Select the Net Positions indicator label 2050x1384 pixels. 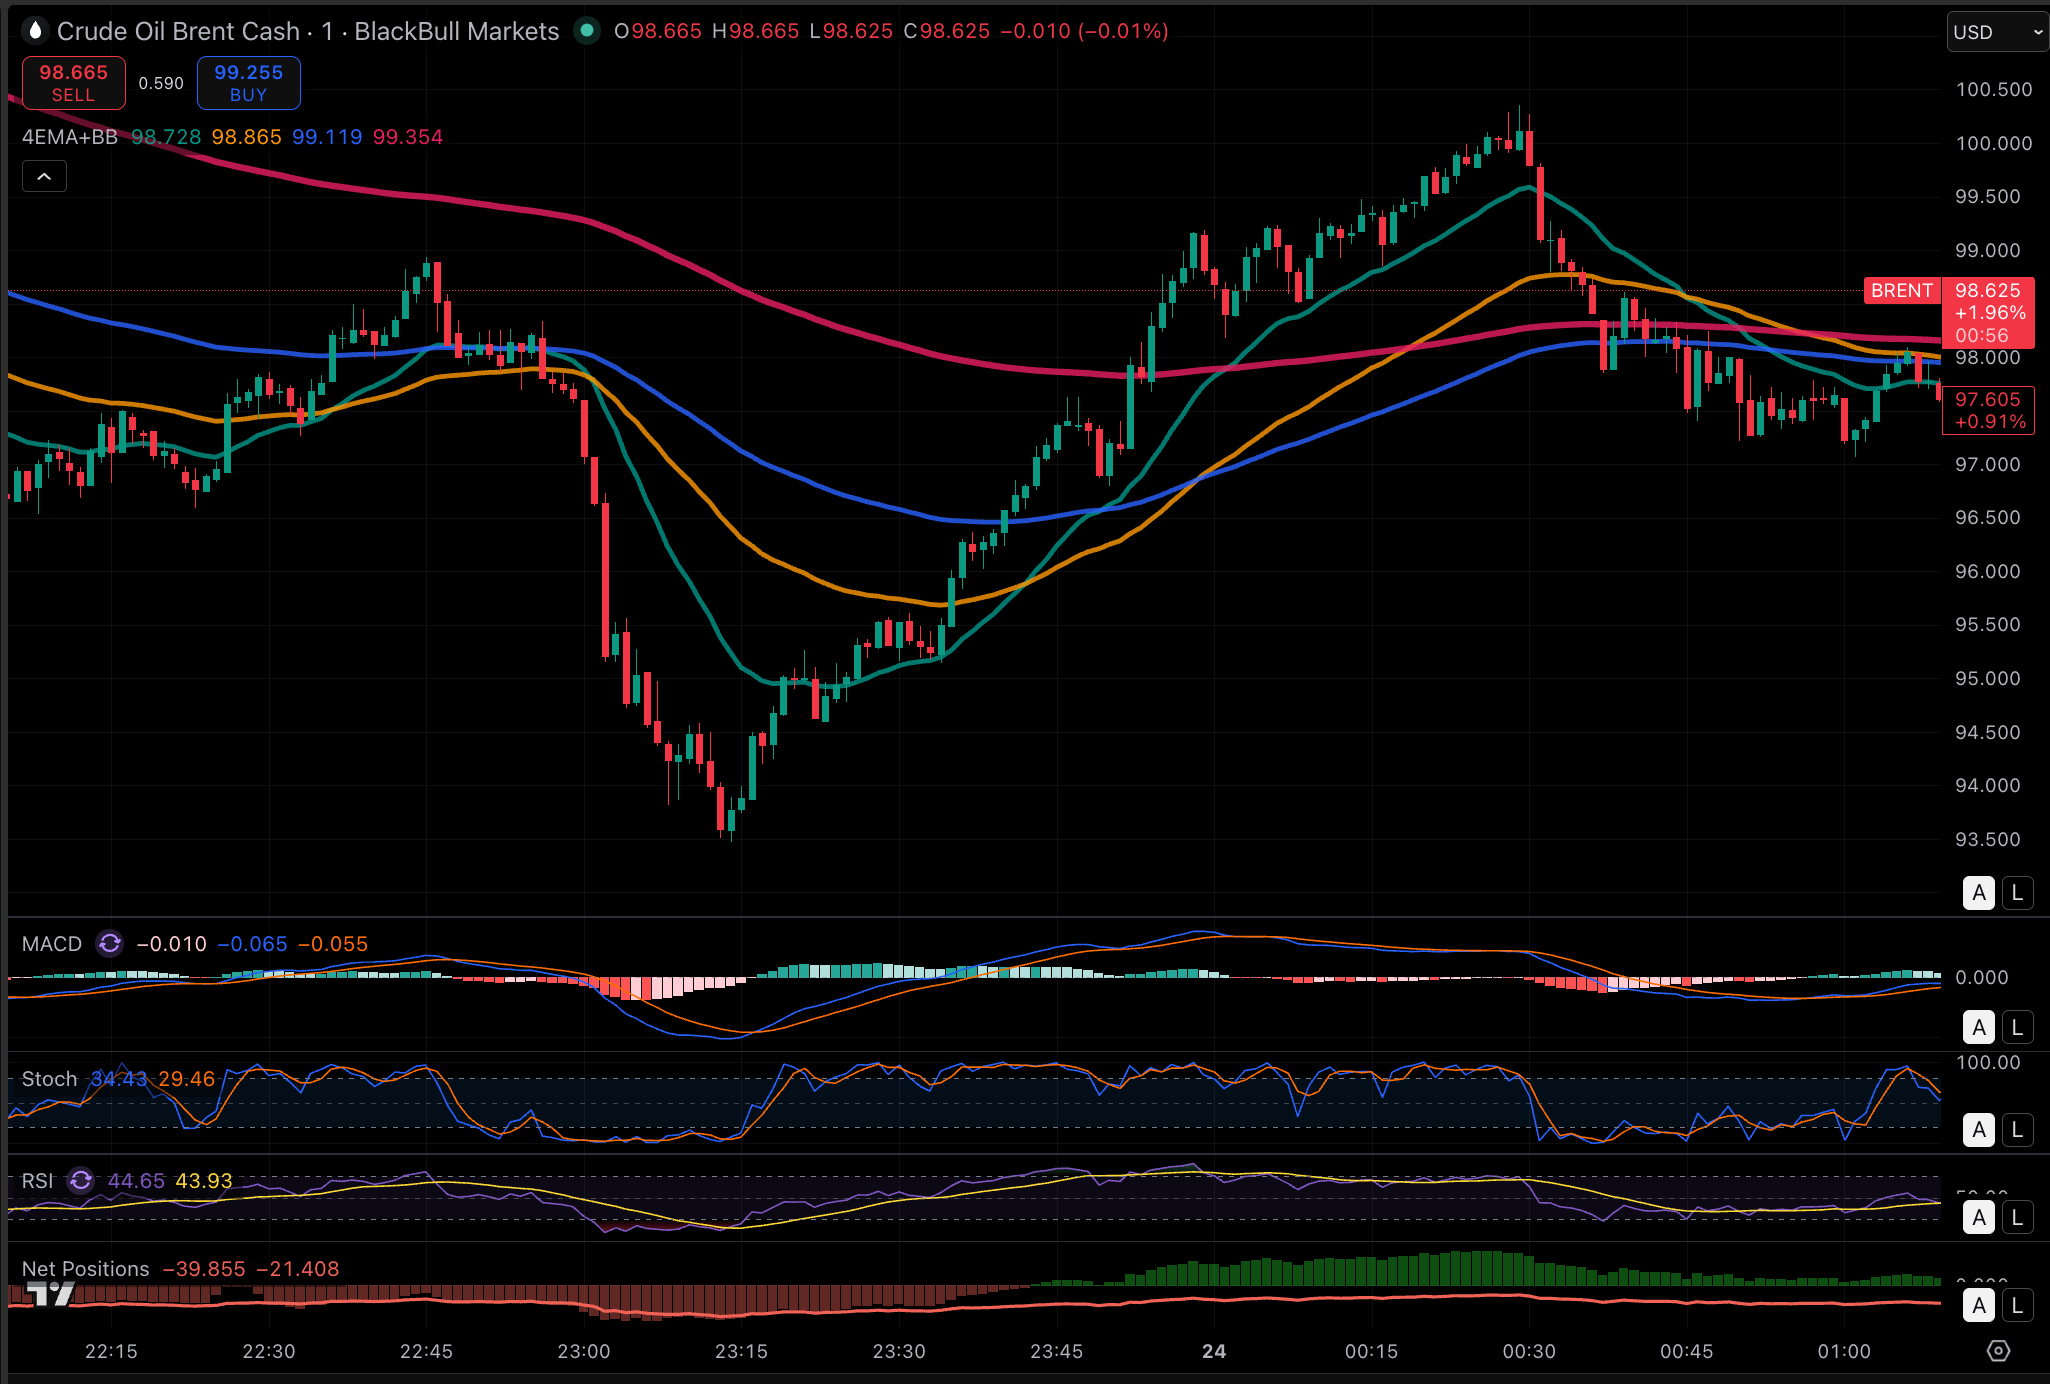click(x=85, y=1269)
